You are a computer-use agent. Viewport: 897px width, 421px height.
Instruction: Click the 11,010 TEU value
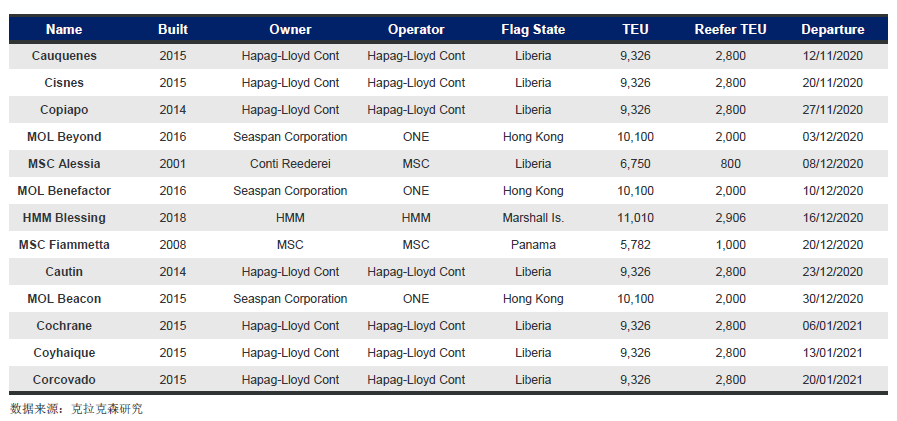pyautogui.click(x=636, y=218)
